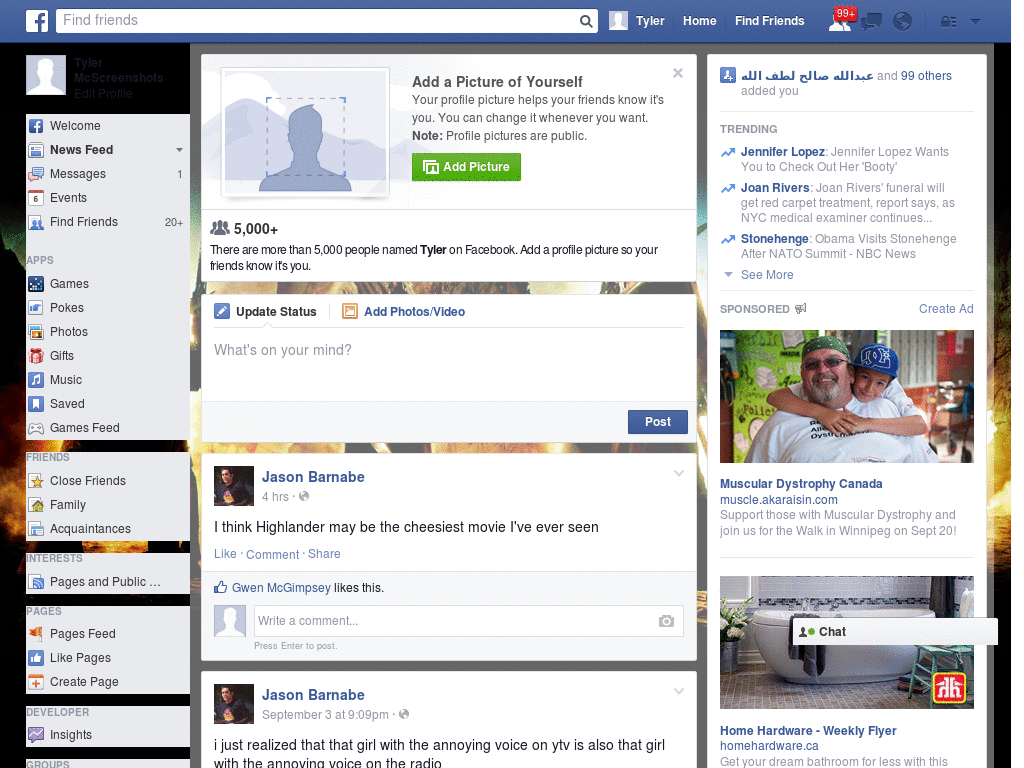This screenshot has height=768, width=1024.
Task: Open Jason Barnabe's 4 hrs post profile picture
Action: (234, 486)
